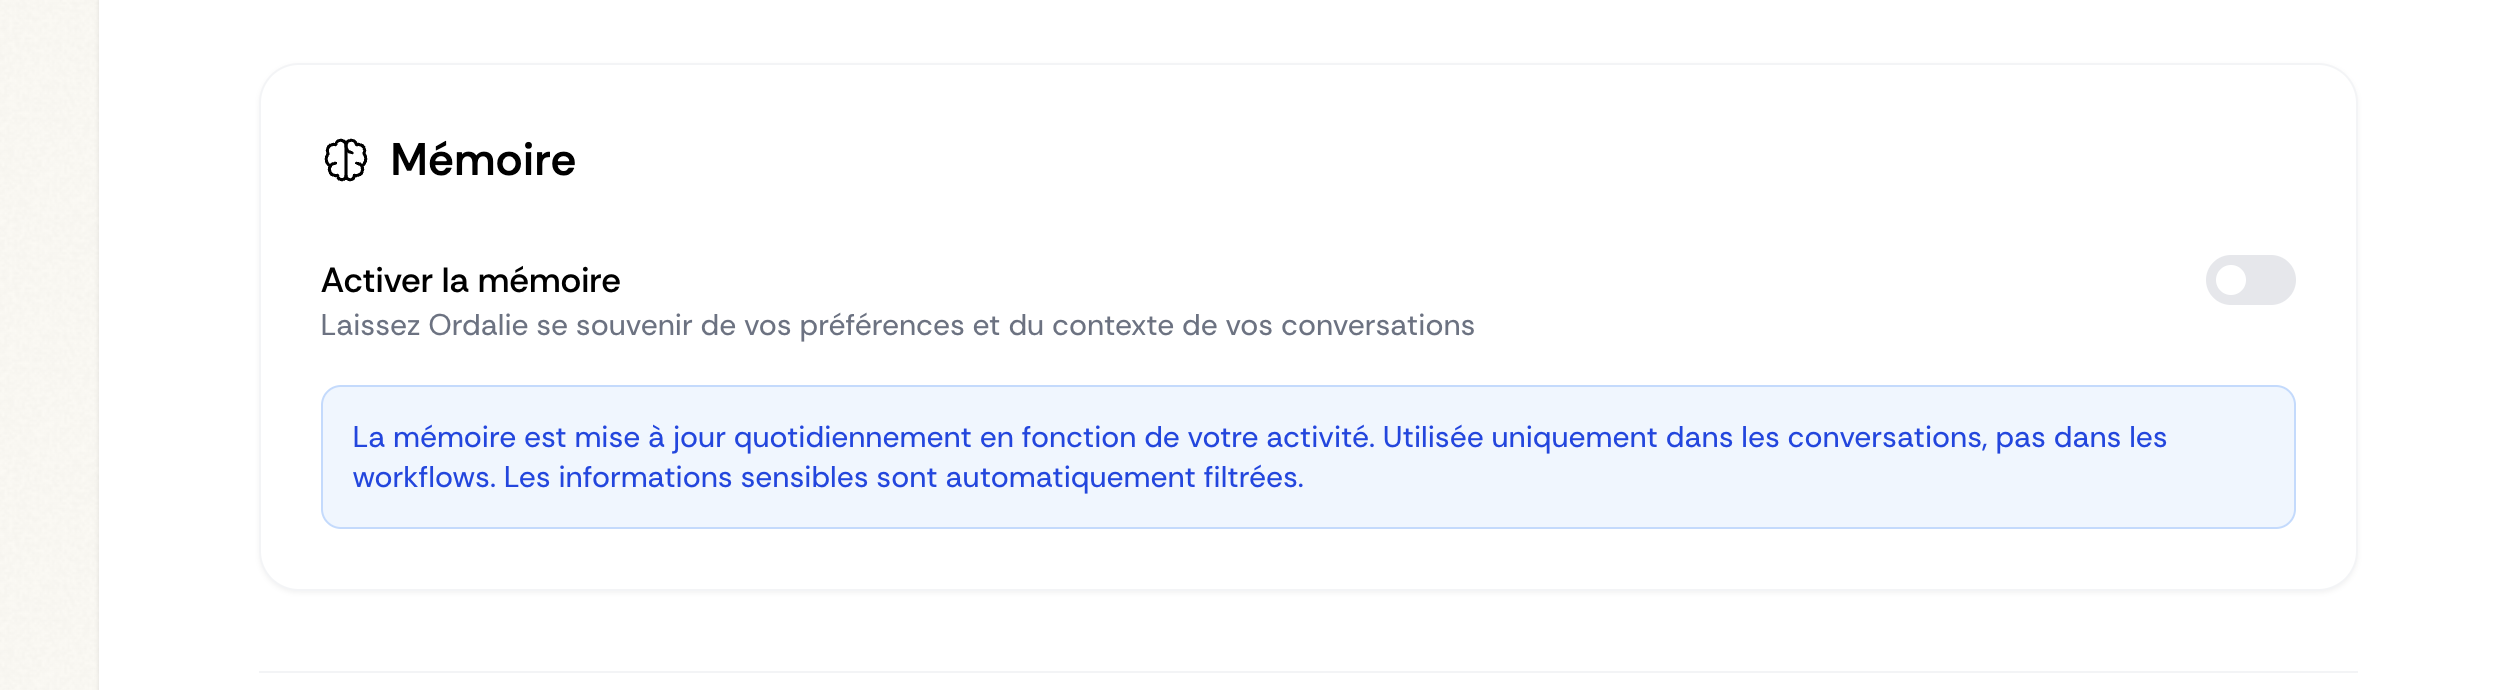Click the blank area above the Mémoire card
The width and height of the screenshot is (2494, 690).
coord(1300,30)
